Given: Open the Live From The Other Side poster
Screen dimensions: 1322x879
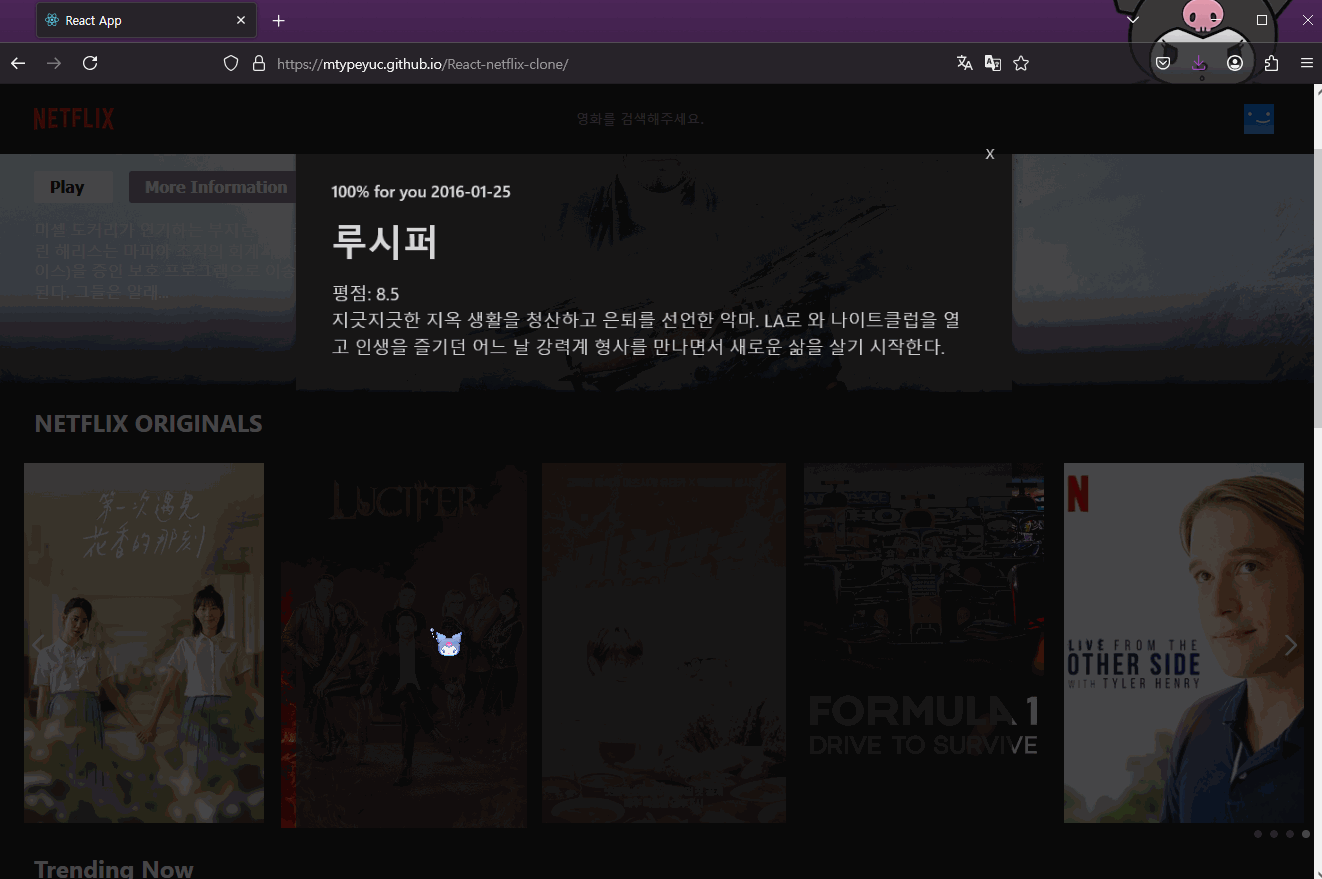Looking at the screenshot, I should tap(1184, 643).
